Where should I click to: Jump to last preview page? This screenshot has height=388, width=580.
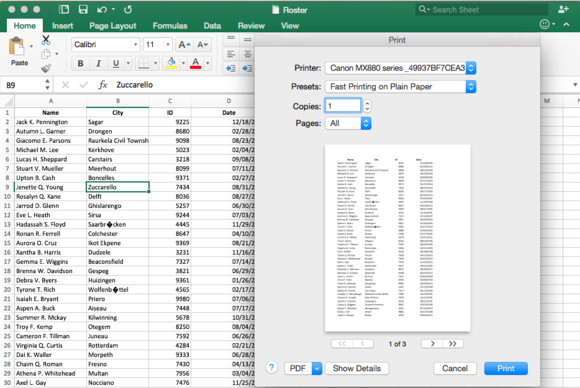click(453, 344)
